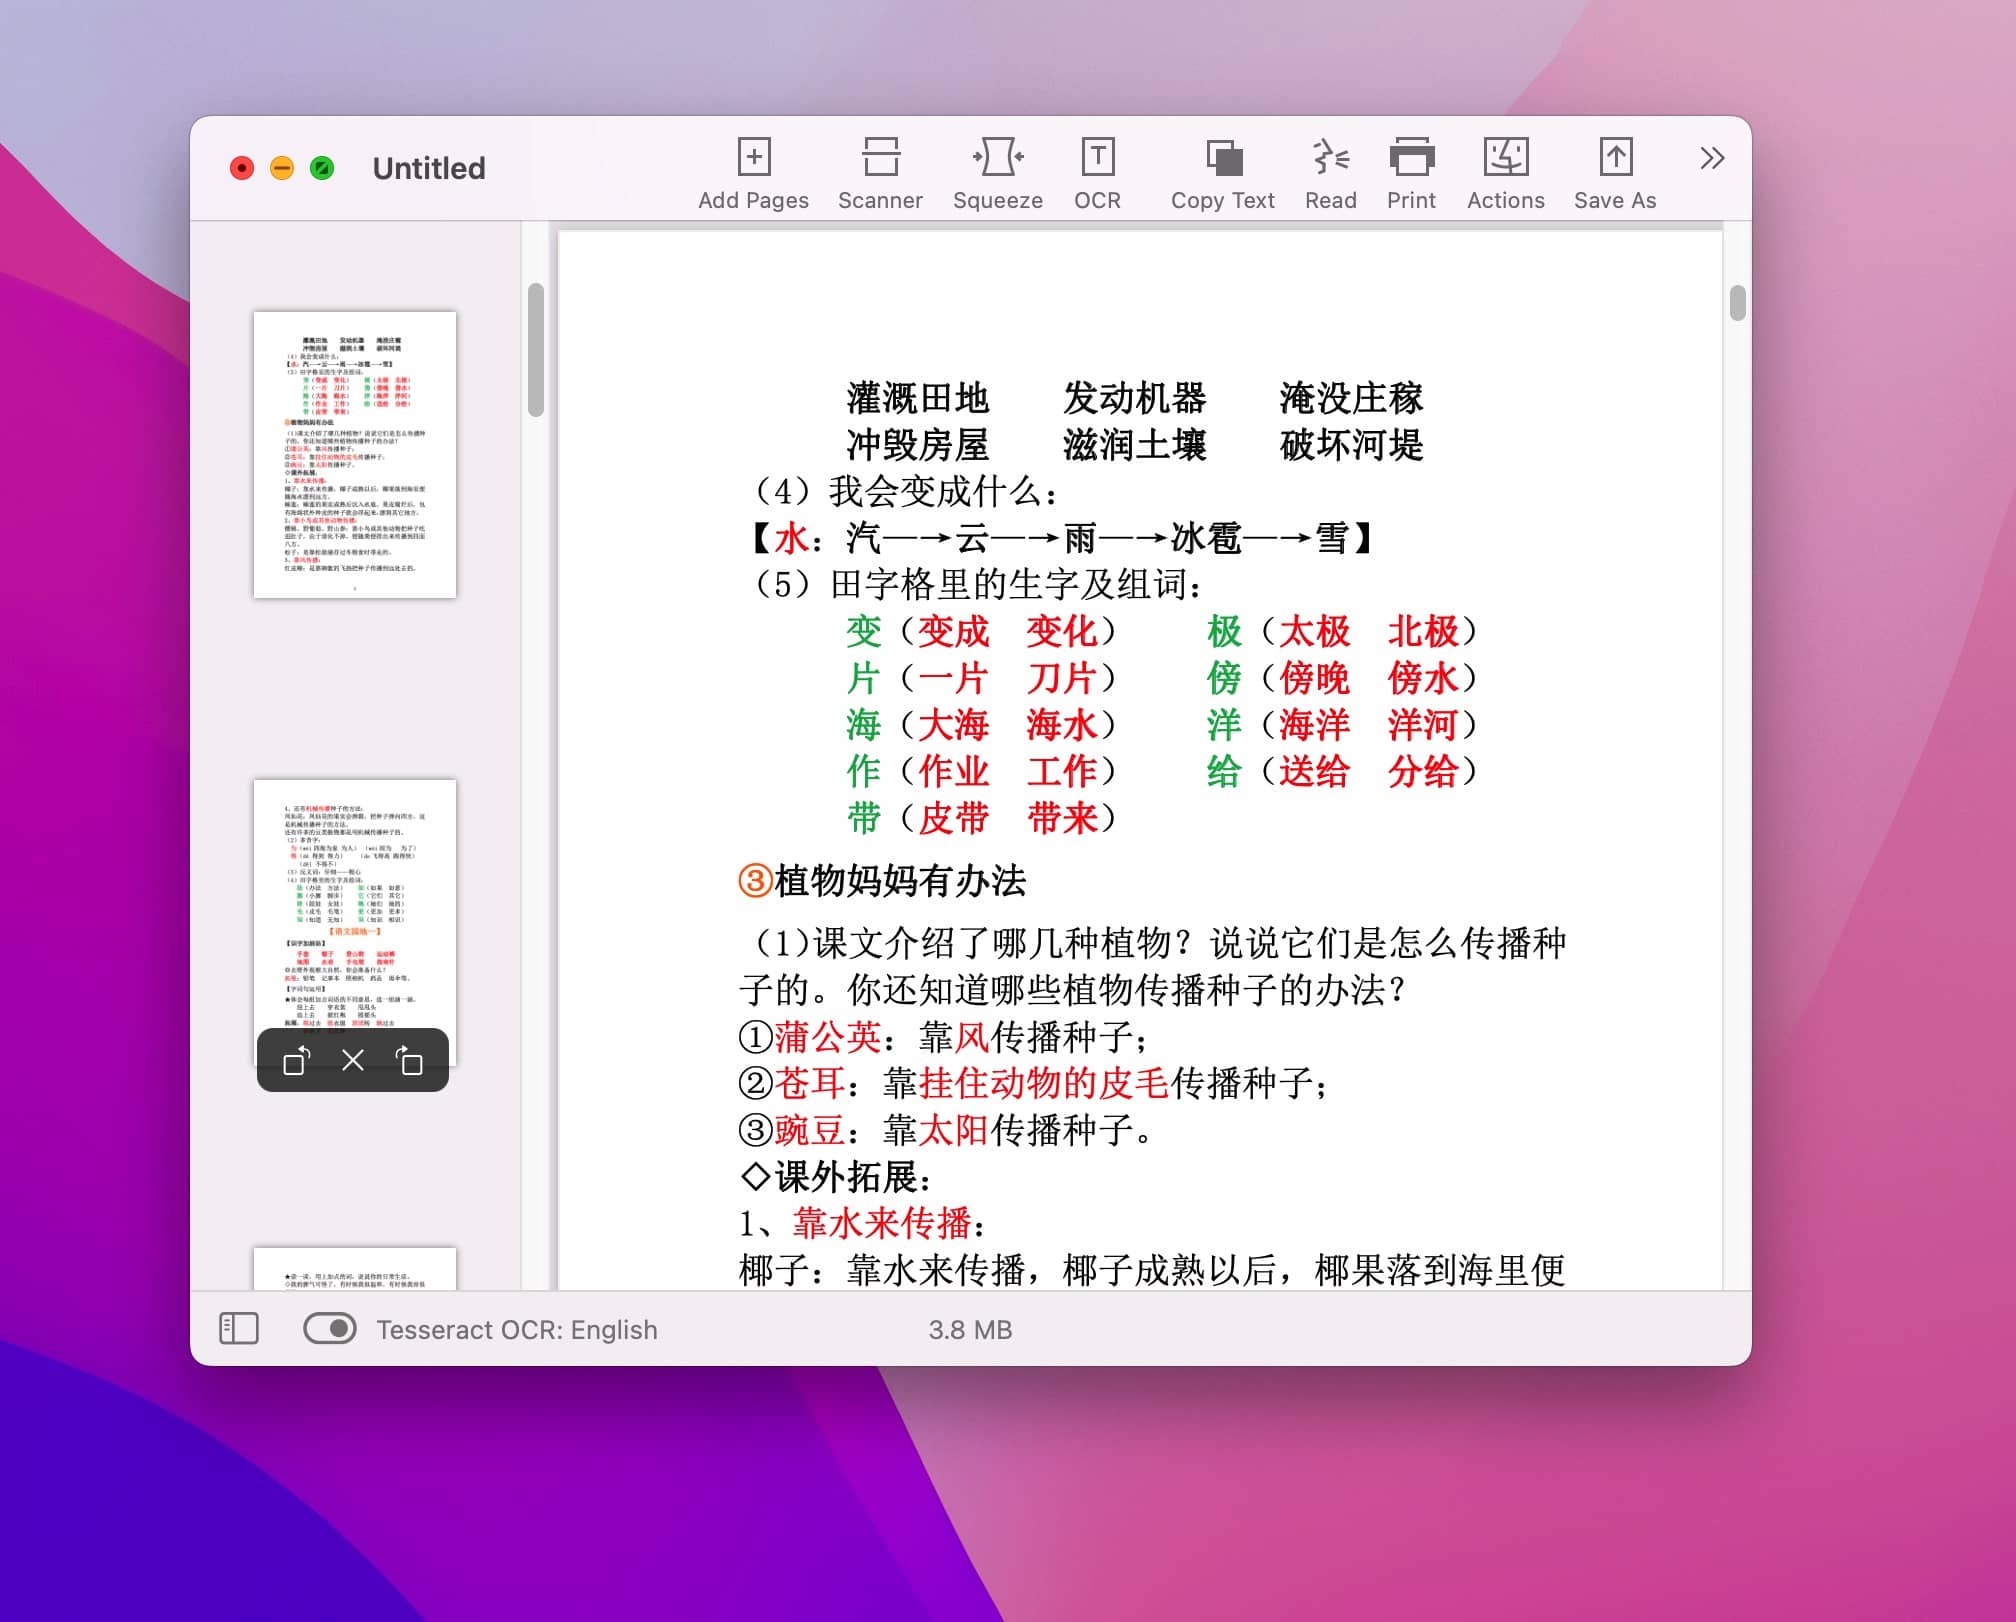
Task: Select the Untitled document title
Action: 432,169
